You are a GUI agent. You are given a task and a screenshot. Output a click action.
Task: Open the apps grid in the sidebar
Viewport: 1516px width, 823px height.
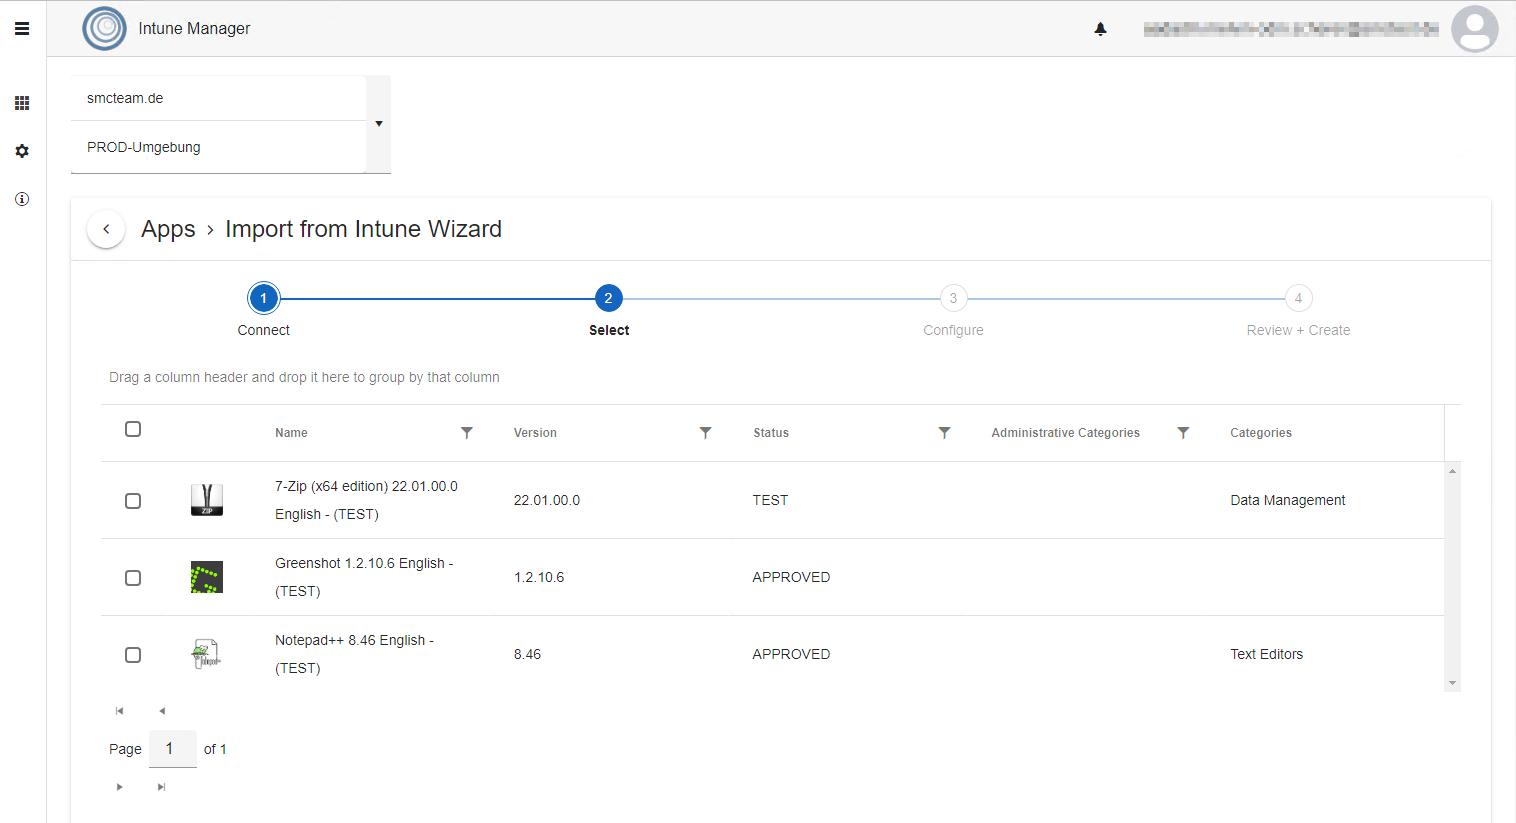(22, 103)
